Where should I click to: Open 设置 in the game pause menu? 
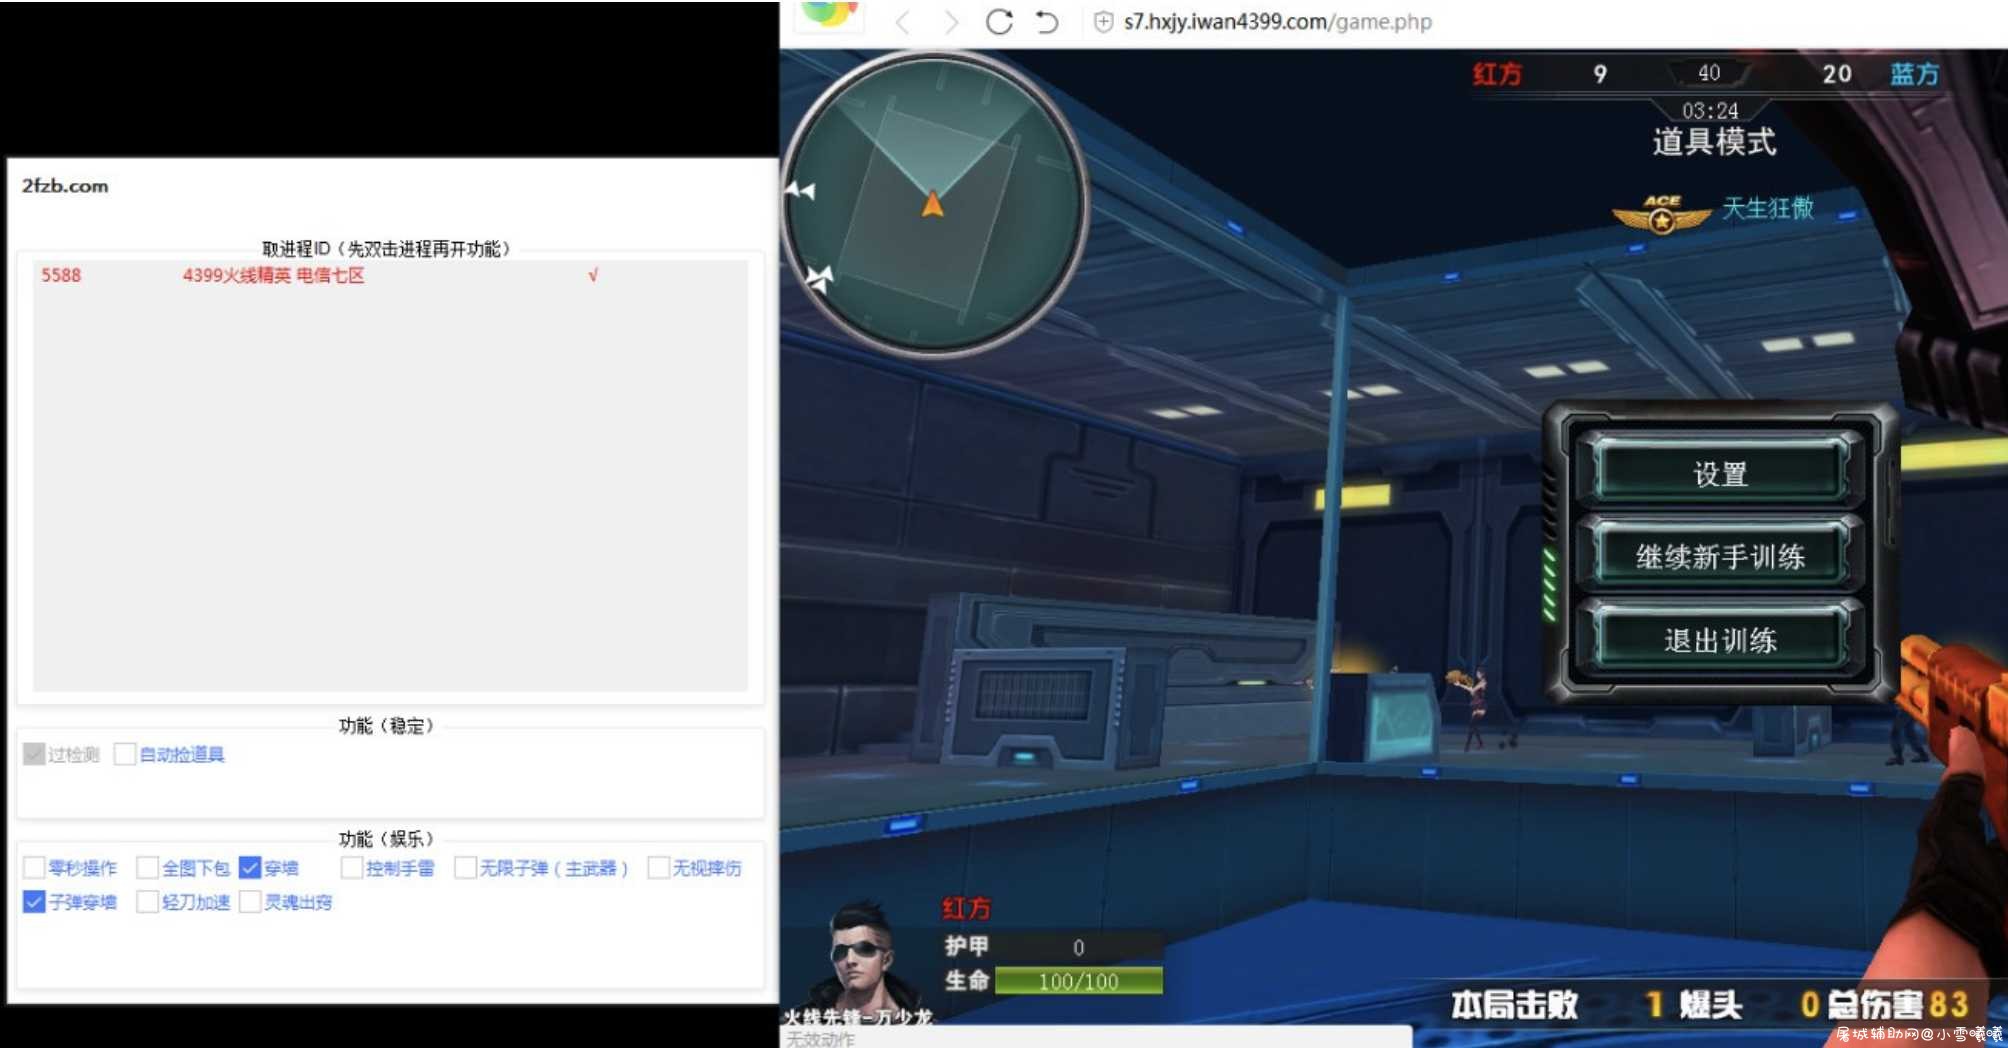[x=1720, y=473]
